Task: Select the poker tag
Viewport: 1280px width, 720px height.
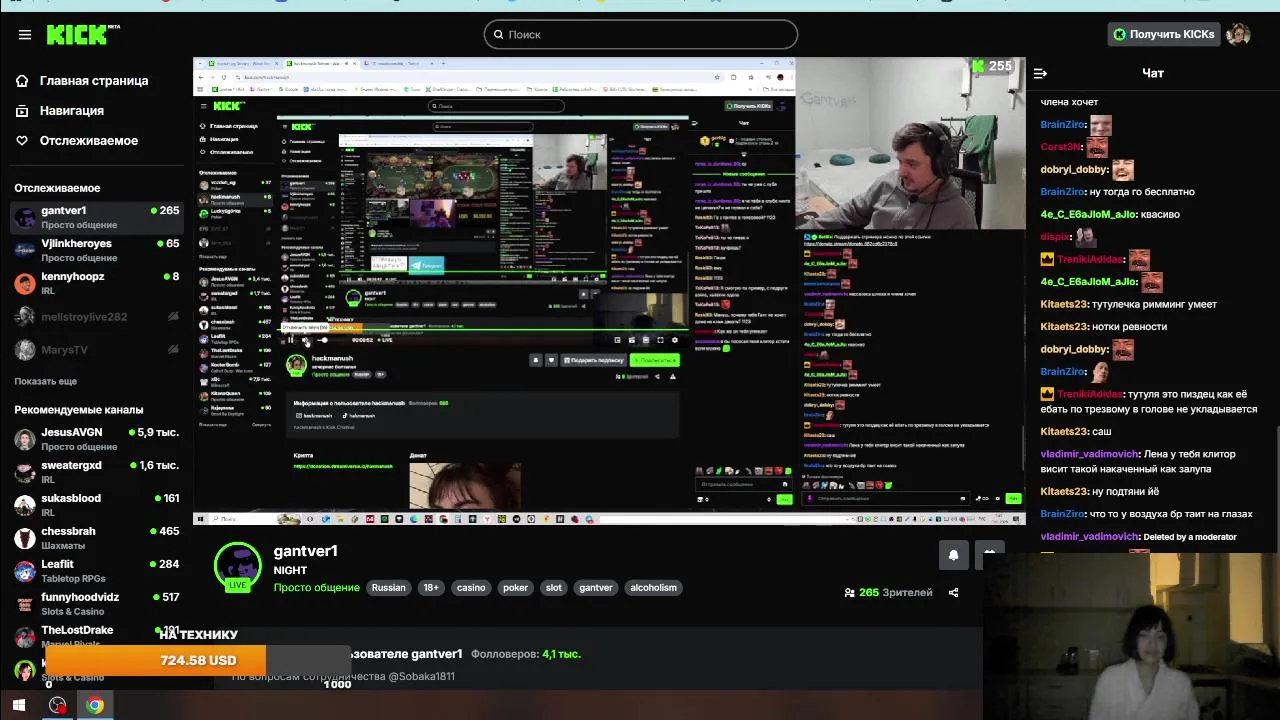Action: pyautogui.click(x=515, y=588)
